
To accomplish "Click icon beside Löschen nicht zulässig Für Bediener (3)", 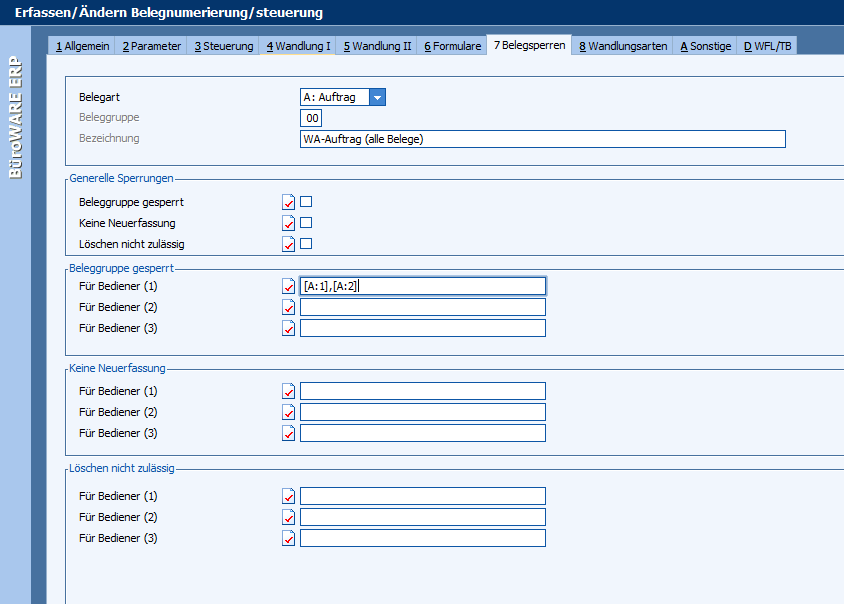I will point(289,538).
